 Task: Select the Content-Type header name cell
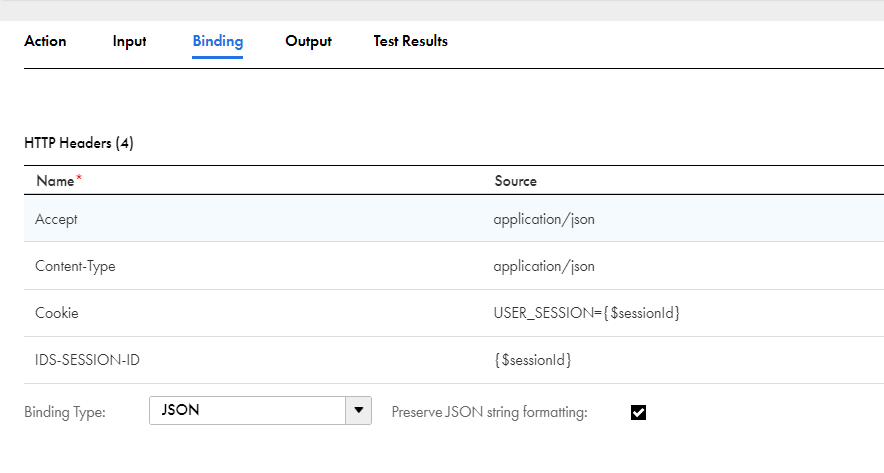point(76,266)
